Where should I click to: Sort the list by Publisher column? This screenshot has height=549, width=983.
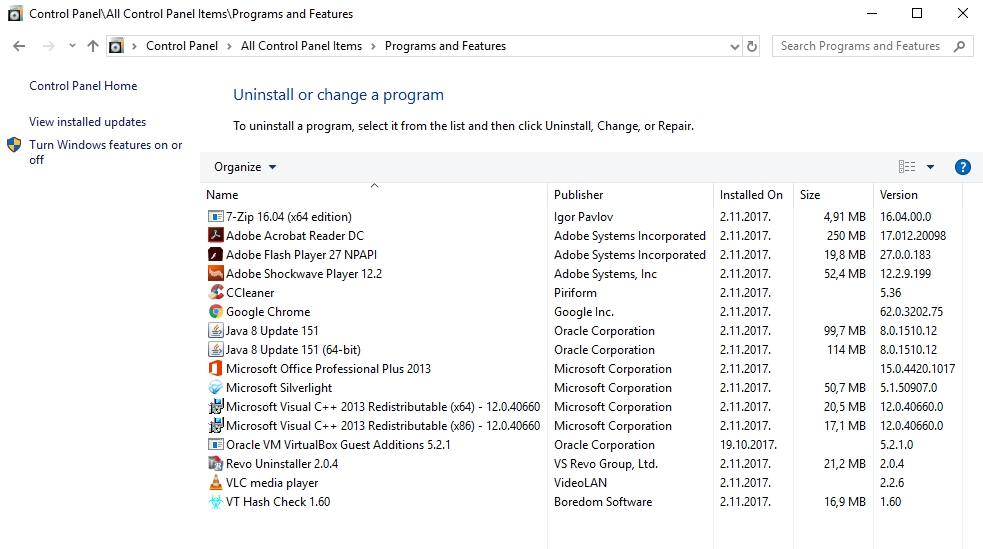(x=579, y=195)
